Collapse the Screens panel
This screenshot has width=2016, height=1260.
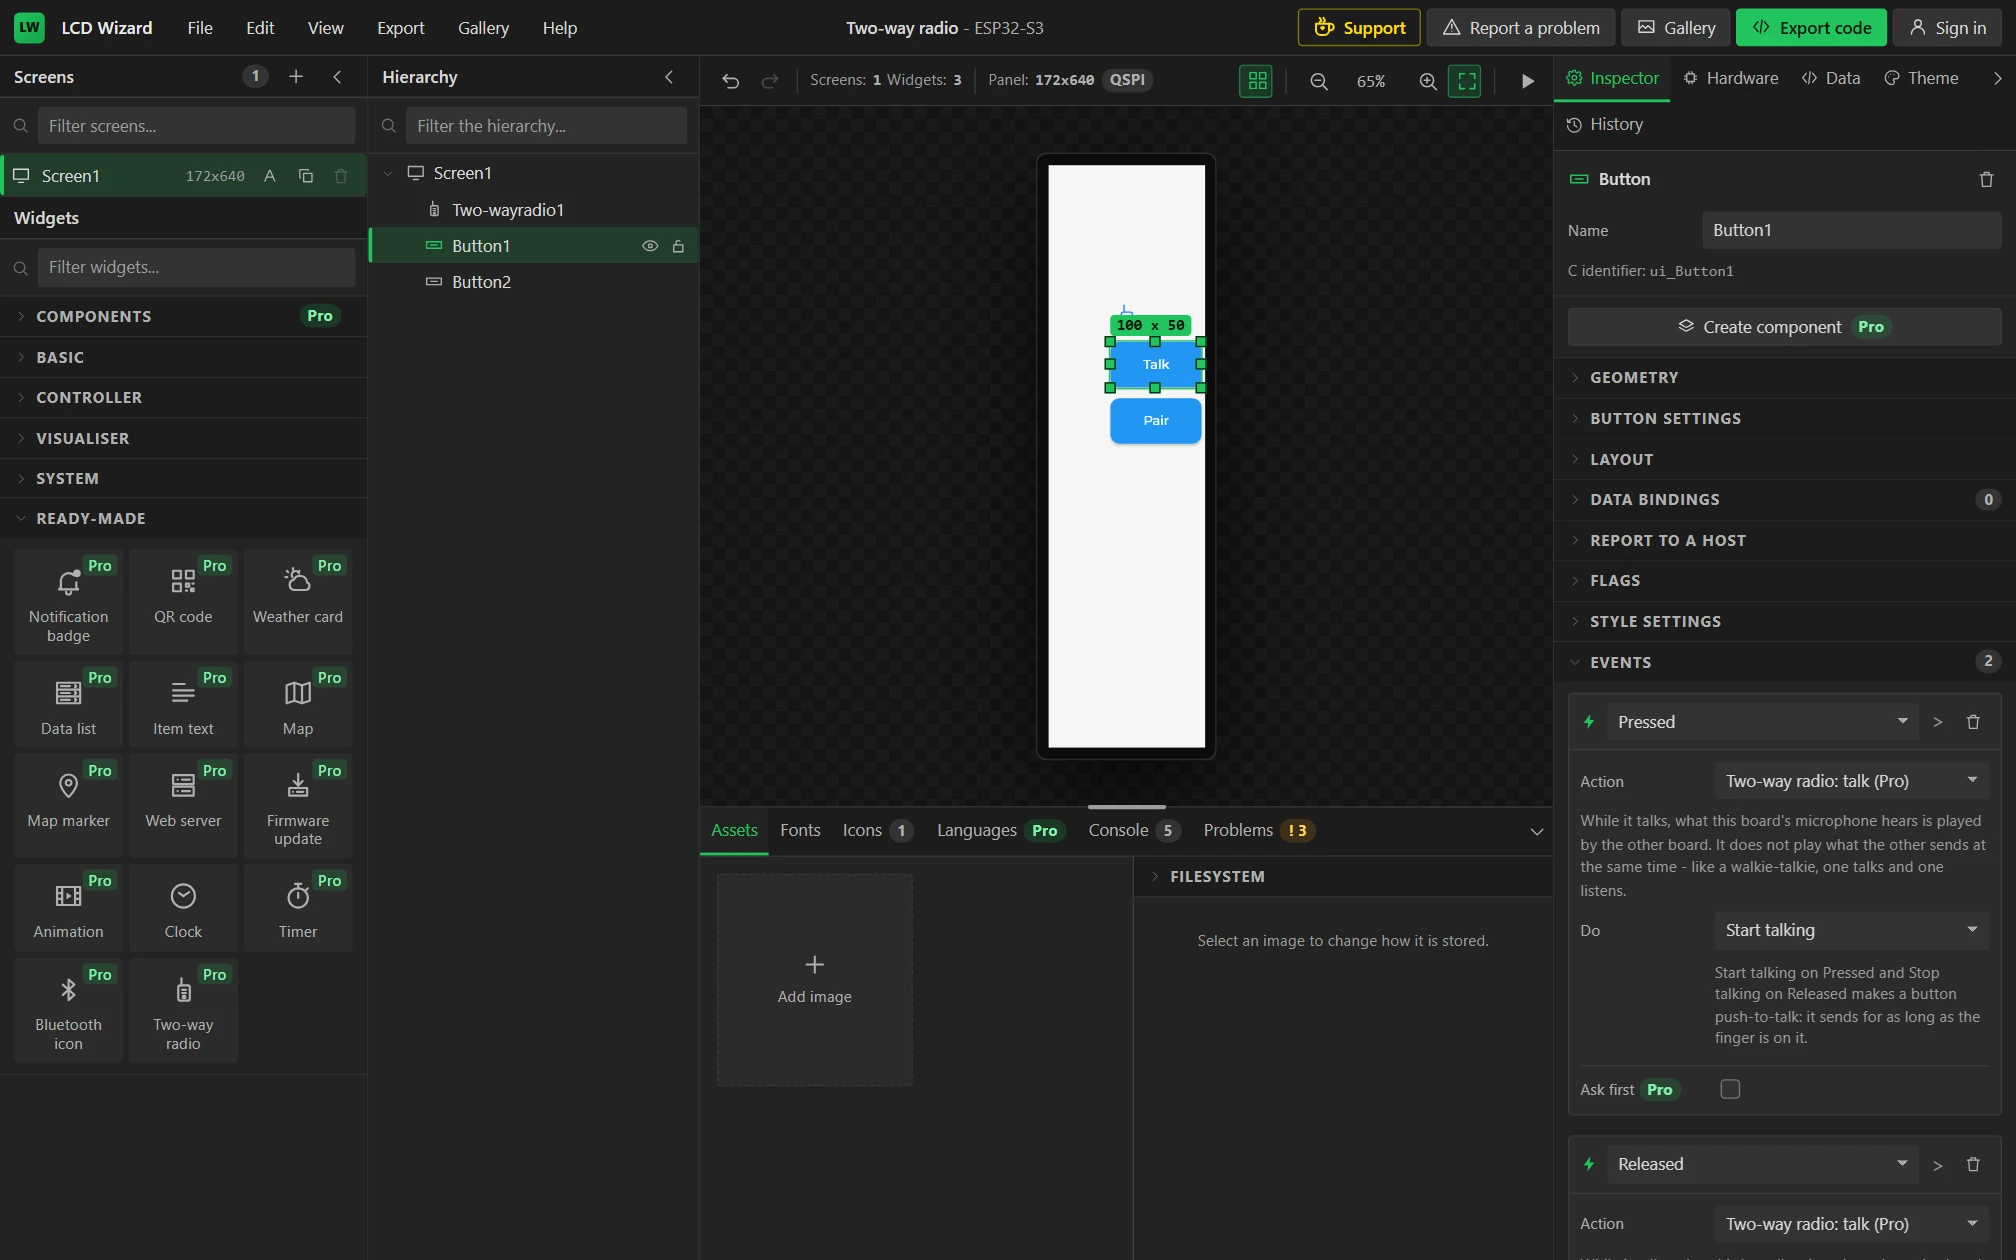tap(338, 77)
